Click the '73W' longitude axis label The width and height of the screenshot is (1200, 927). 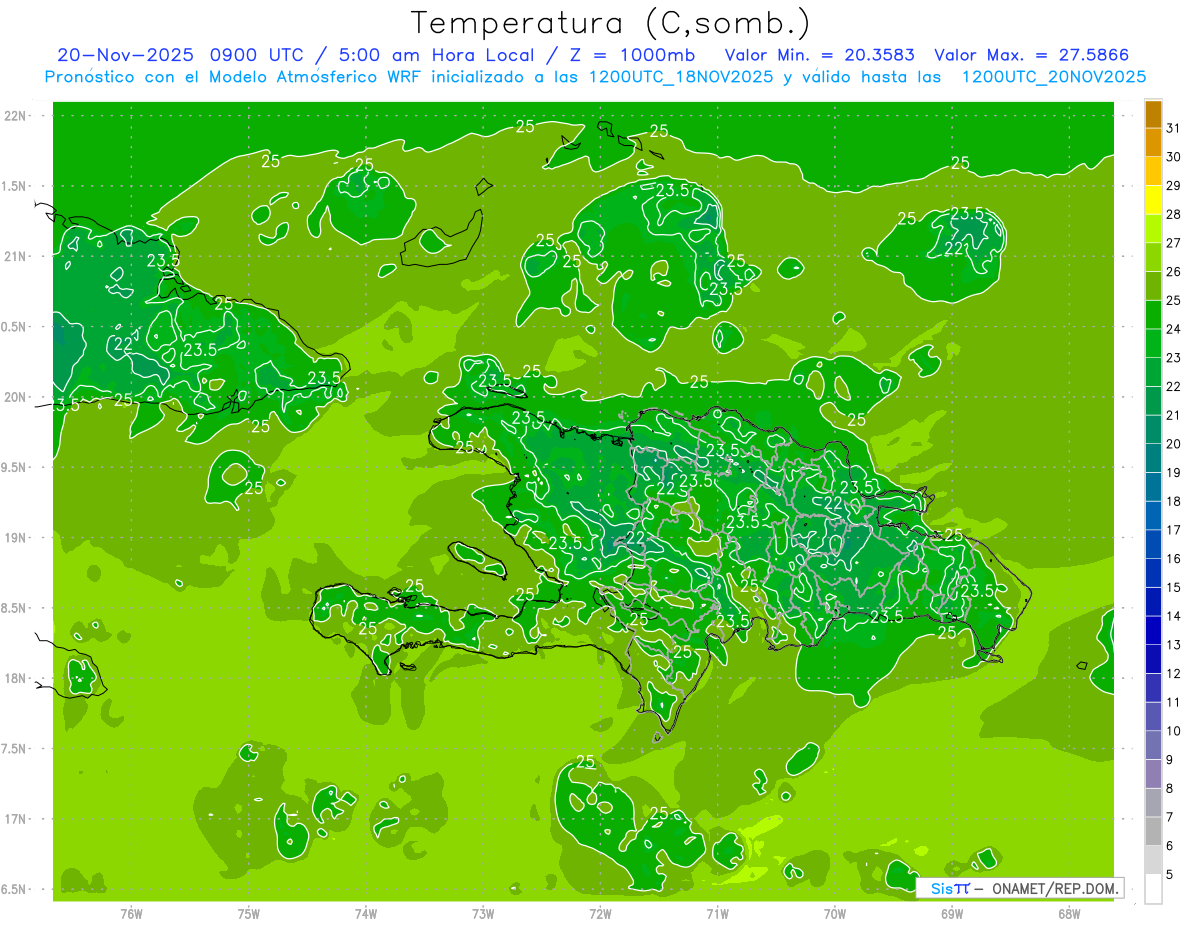point(483,914)
